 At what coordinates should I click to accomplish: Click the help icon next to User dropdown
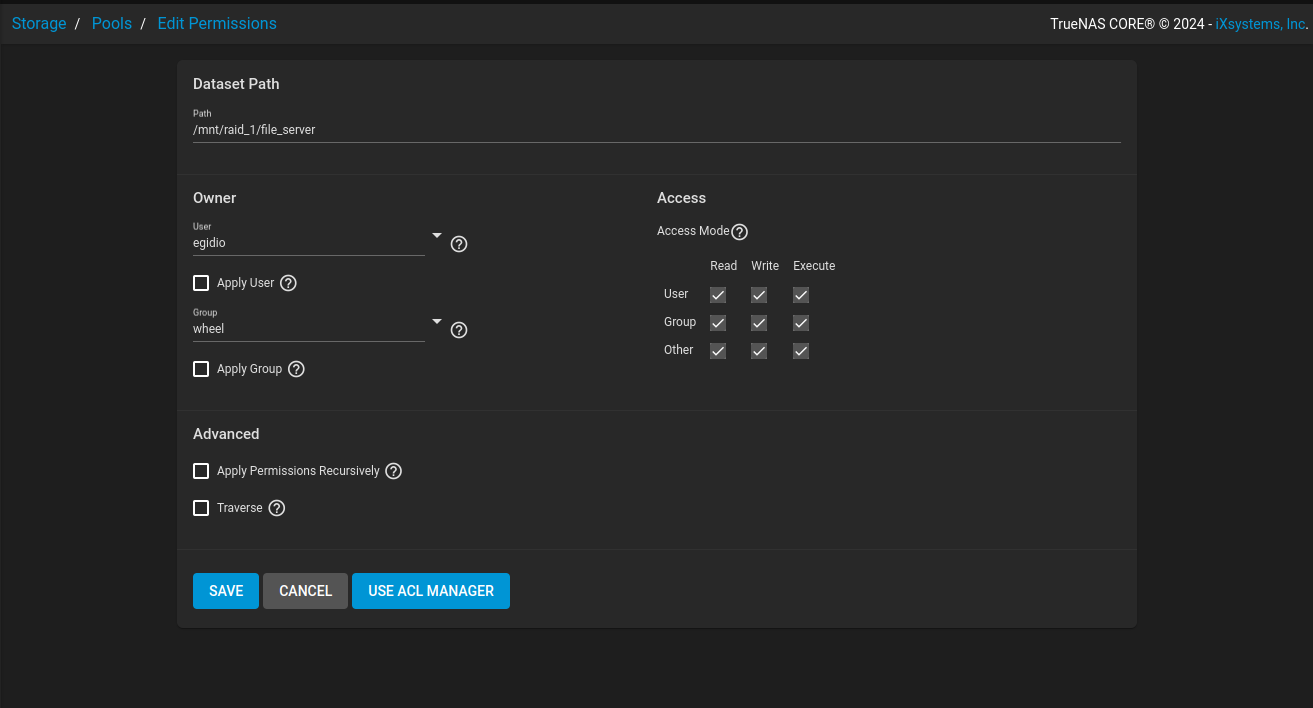point(459,244)
